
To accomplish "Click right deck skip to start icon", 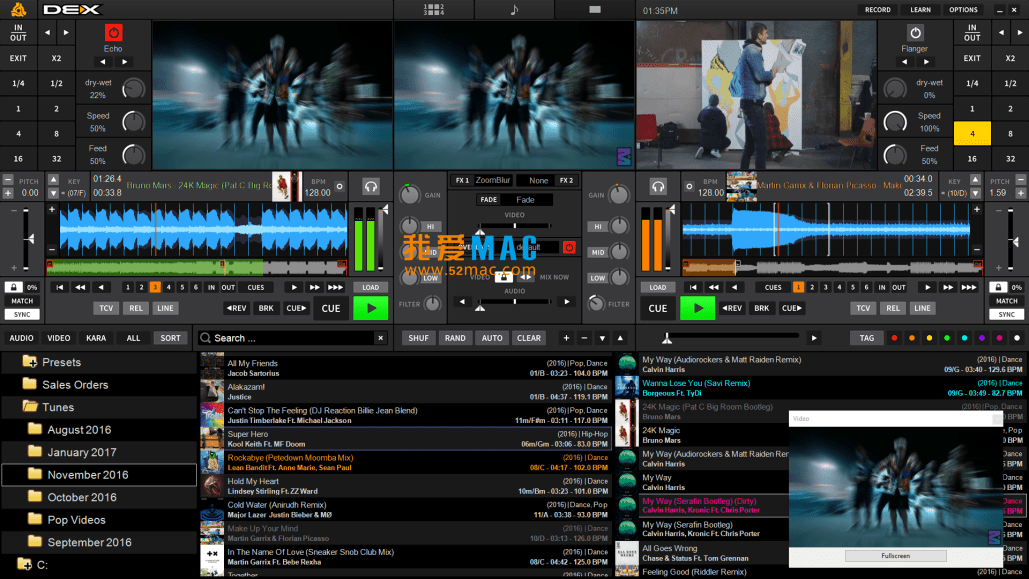I will 693,288.
